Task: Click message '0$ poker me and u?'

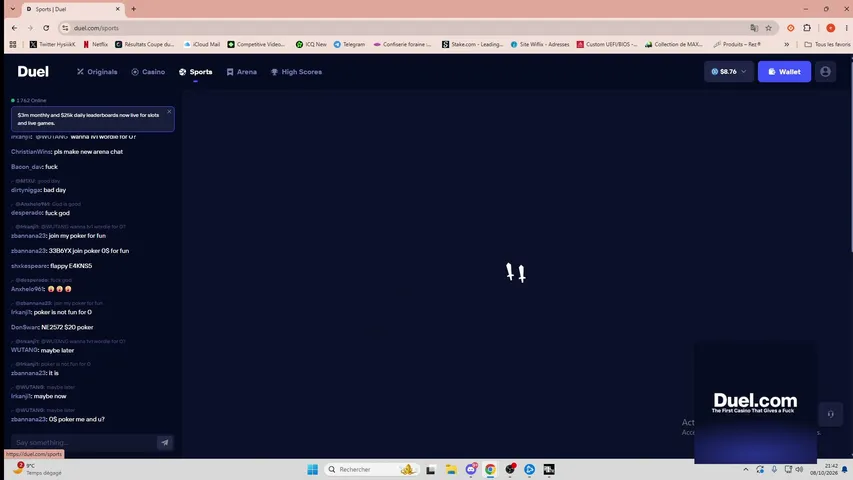Action: pyautogui.click(x=77, y=419)
